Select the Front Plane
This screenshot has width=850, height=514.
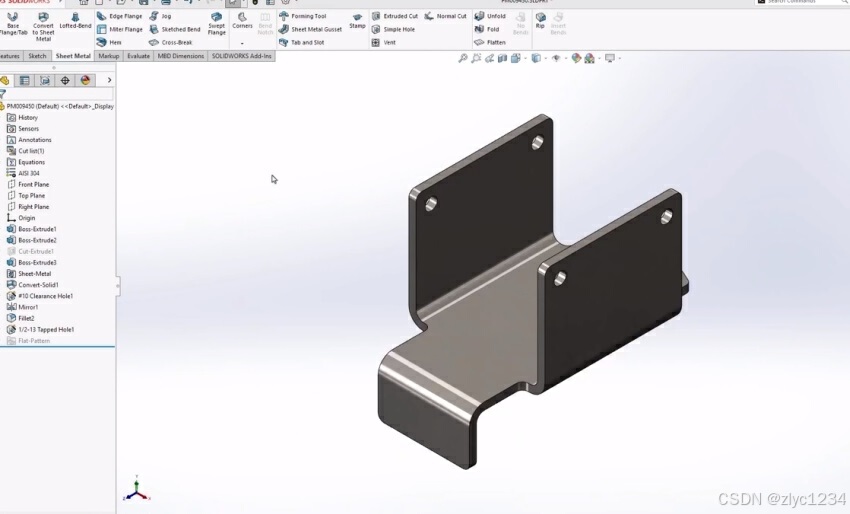point(28,184)
